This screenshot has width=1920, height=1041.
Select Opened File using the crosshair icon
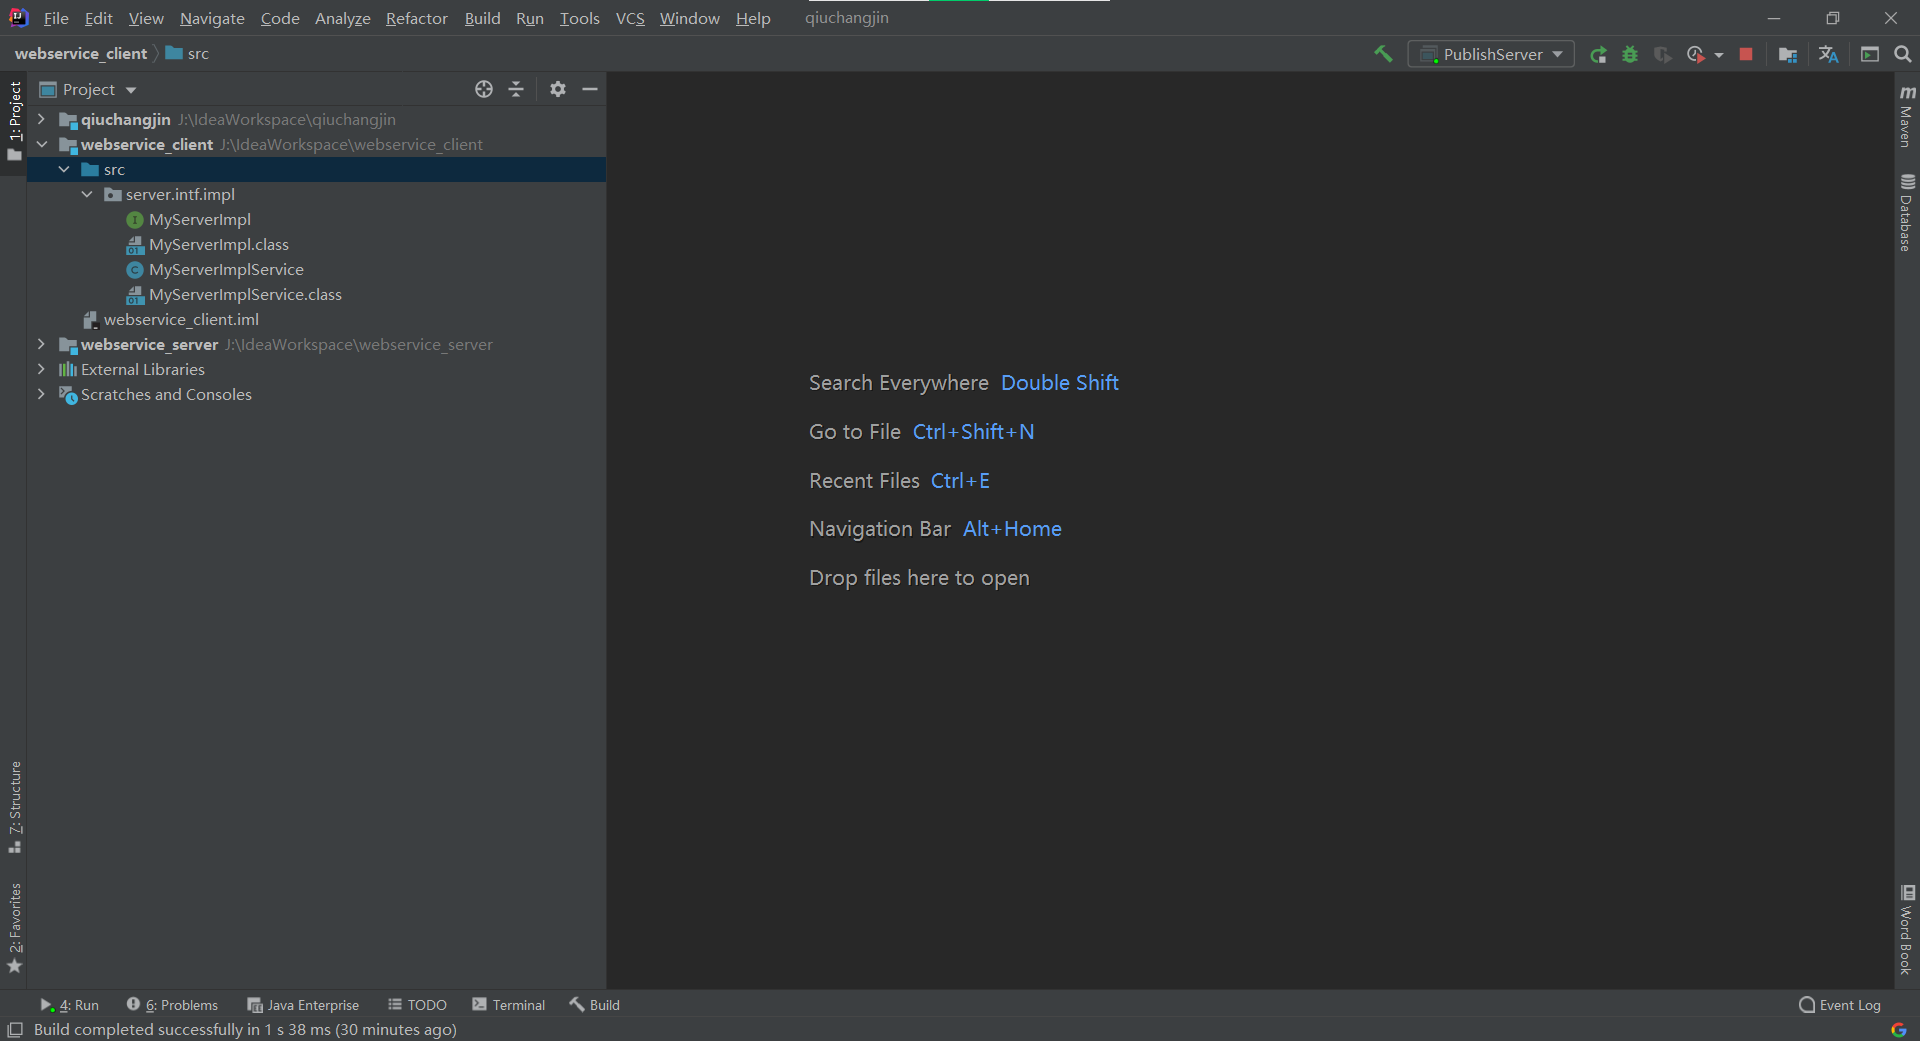point(484,89)
